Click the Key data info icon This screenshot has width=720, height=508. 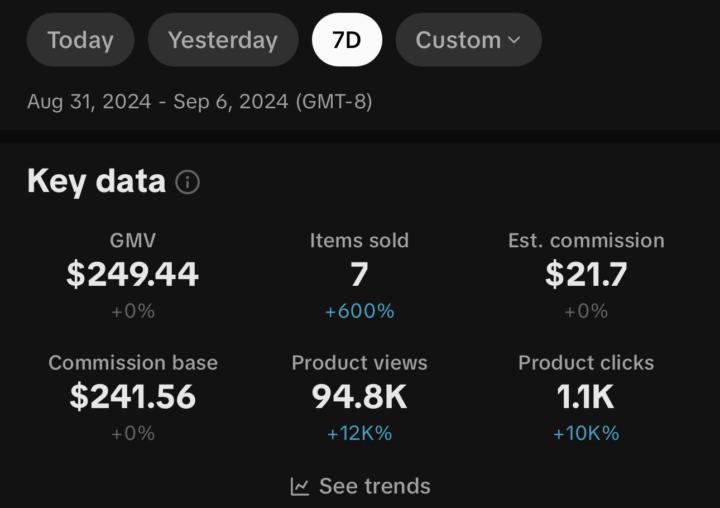(x=187, y=182)
